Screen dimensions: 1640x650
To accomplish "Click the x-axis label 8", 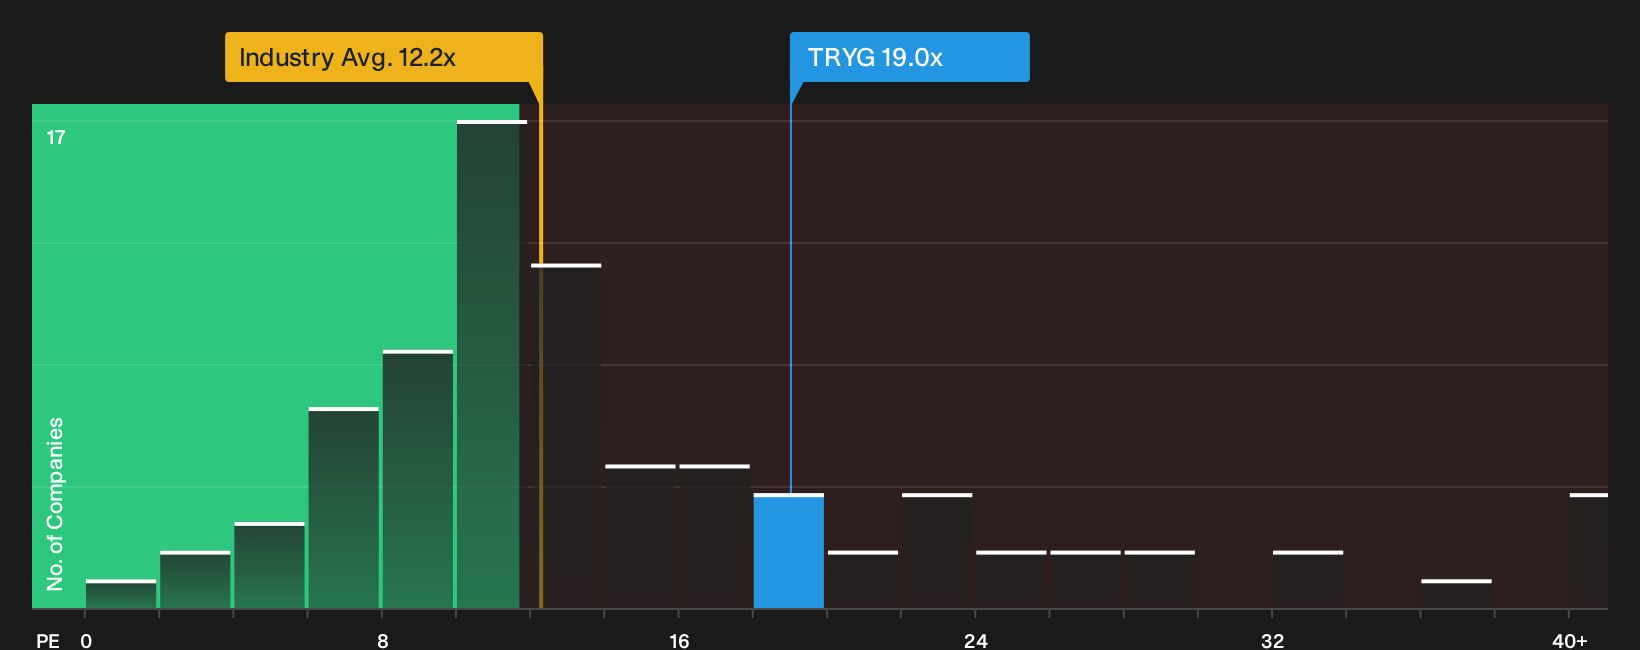I will point(383,640).
